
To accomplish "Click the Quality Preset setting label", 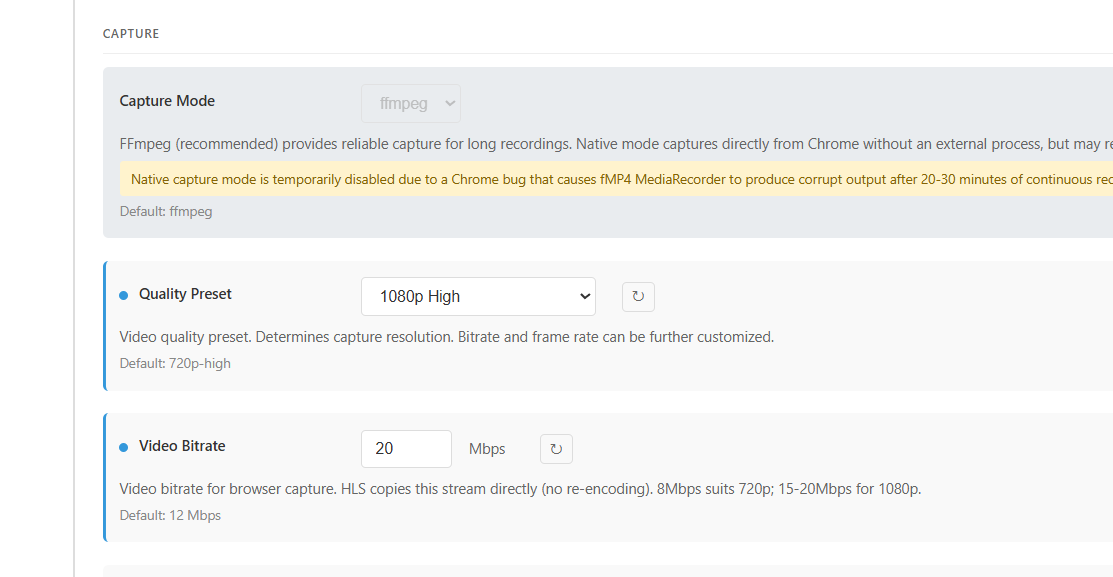I will [185, 294].
